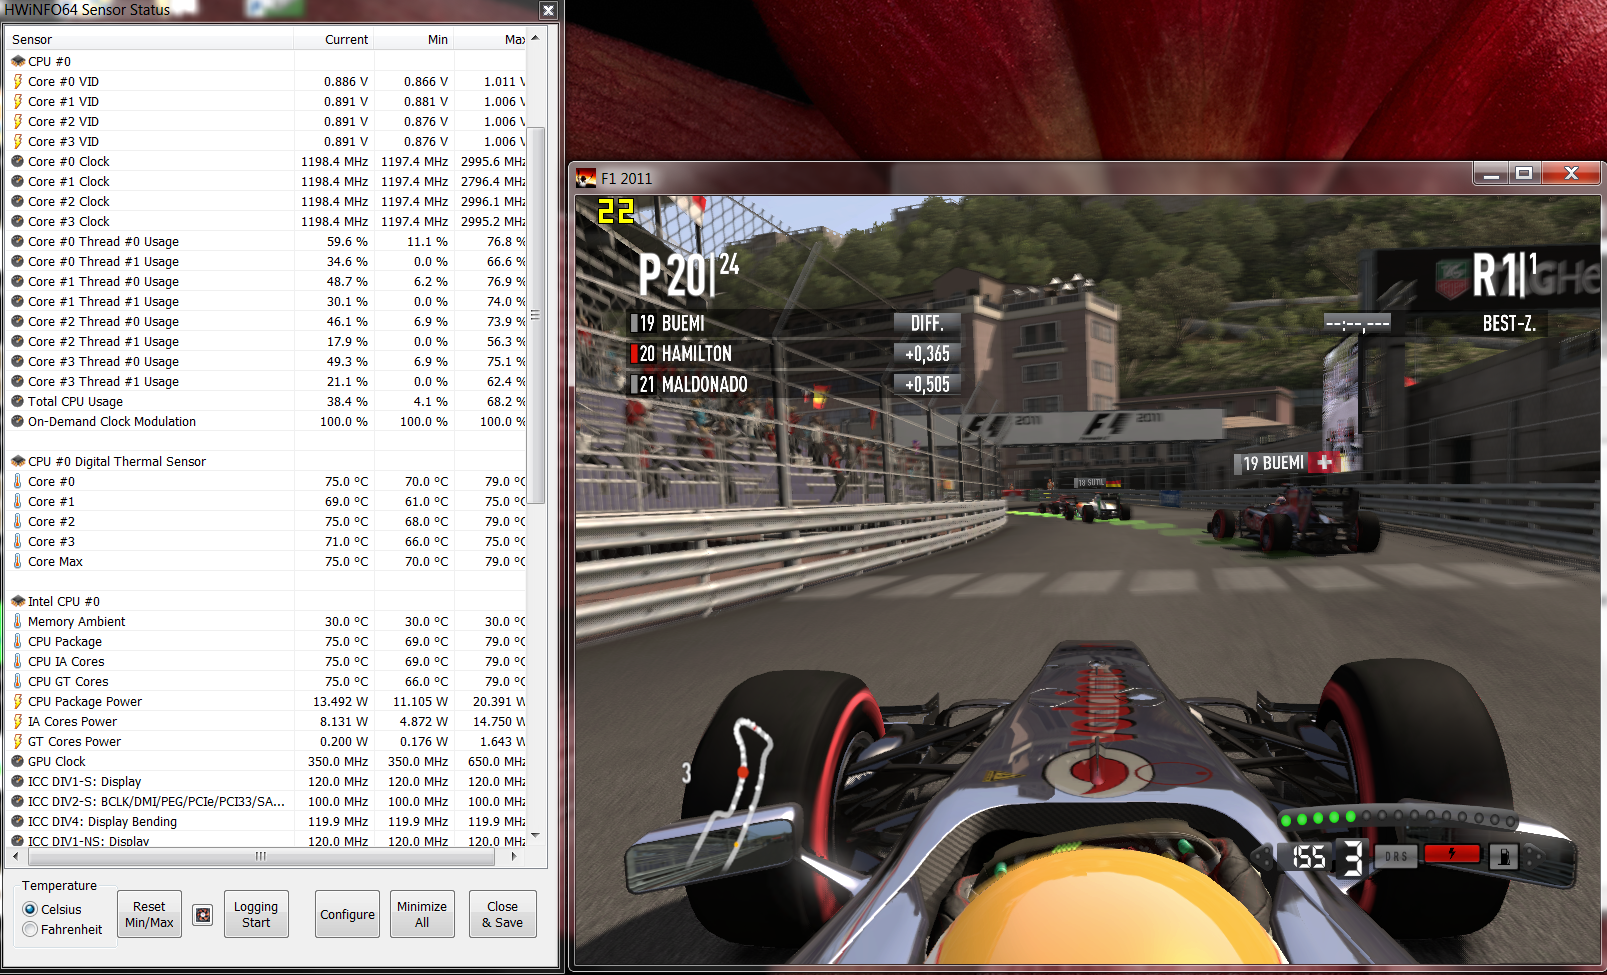1607x975 pixels.
Task: Click the F1 2011 window title icon
Action: [586, 178]
